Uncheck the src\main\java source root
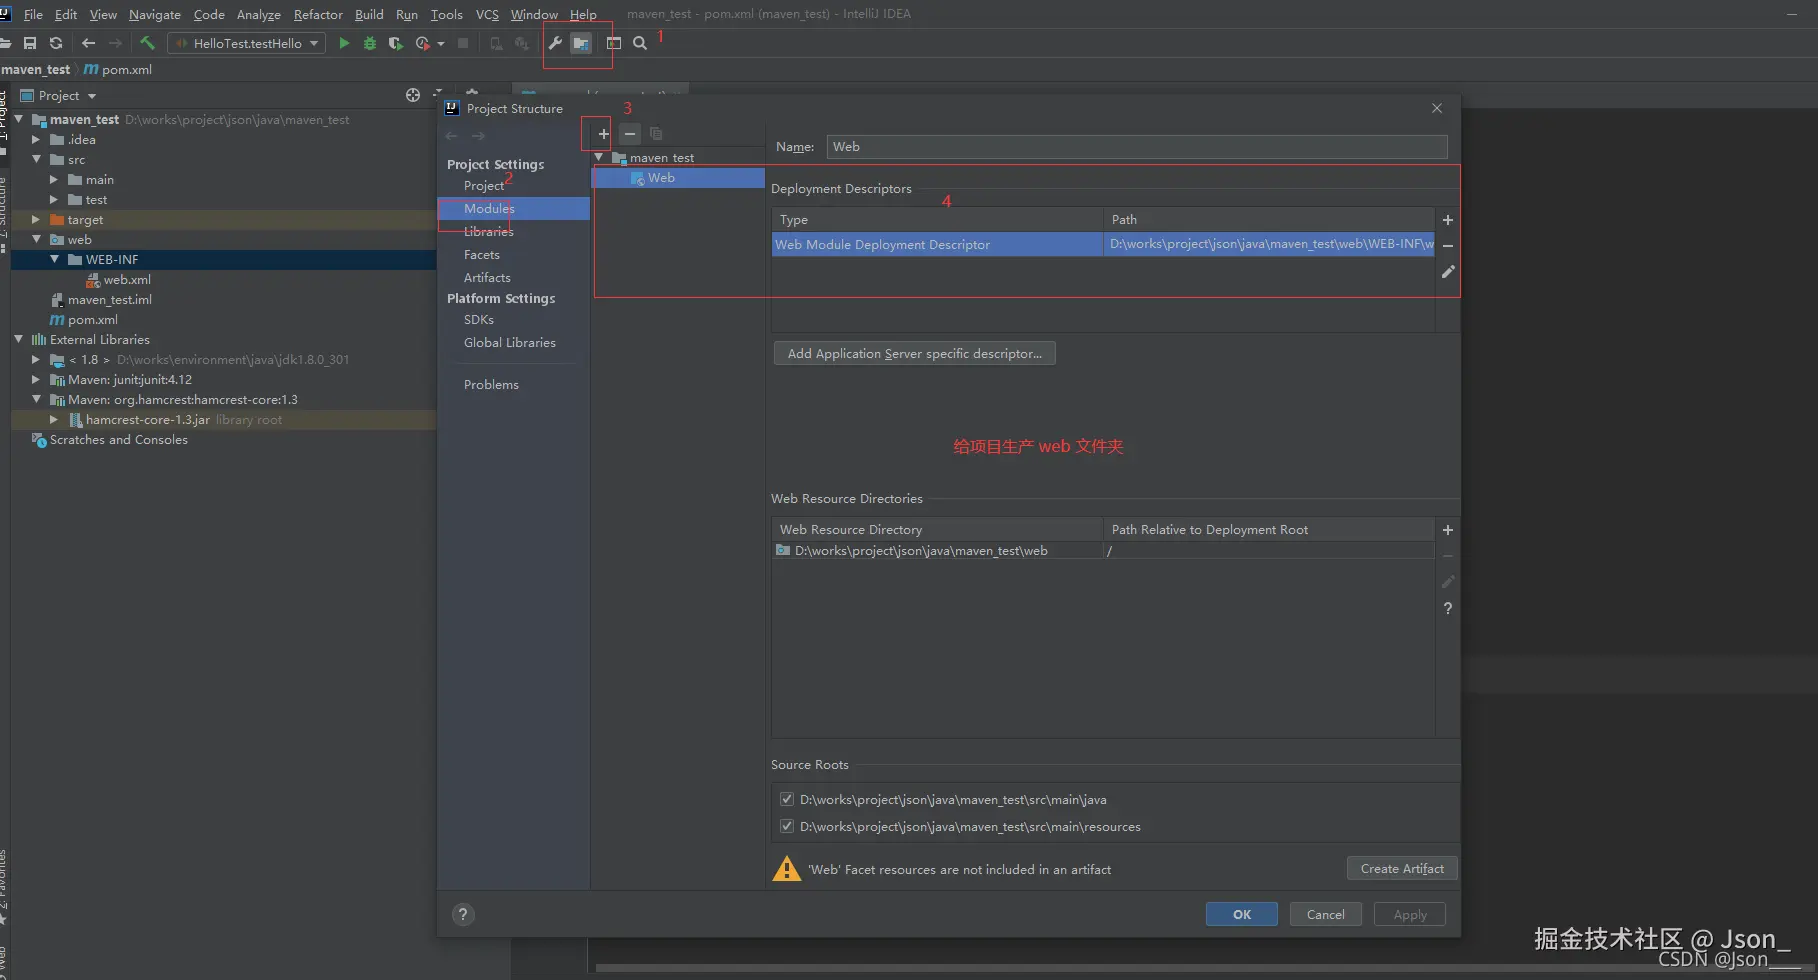The image size is (1818, 980). coord(787,799)
